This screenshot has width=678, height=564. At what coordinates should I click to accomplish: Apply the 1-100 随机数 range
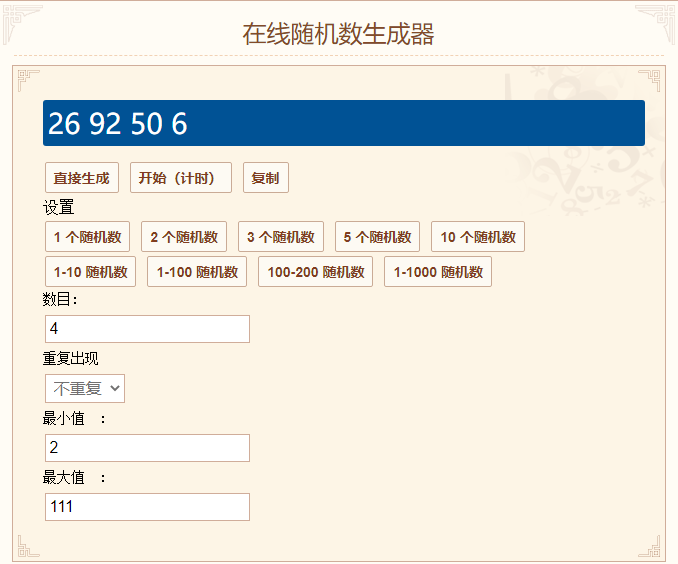coord(197,272)
